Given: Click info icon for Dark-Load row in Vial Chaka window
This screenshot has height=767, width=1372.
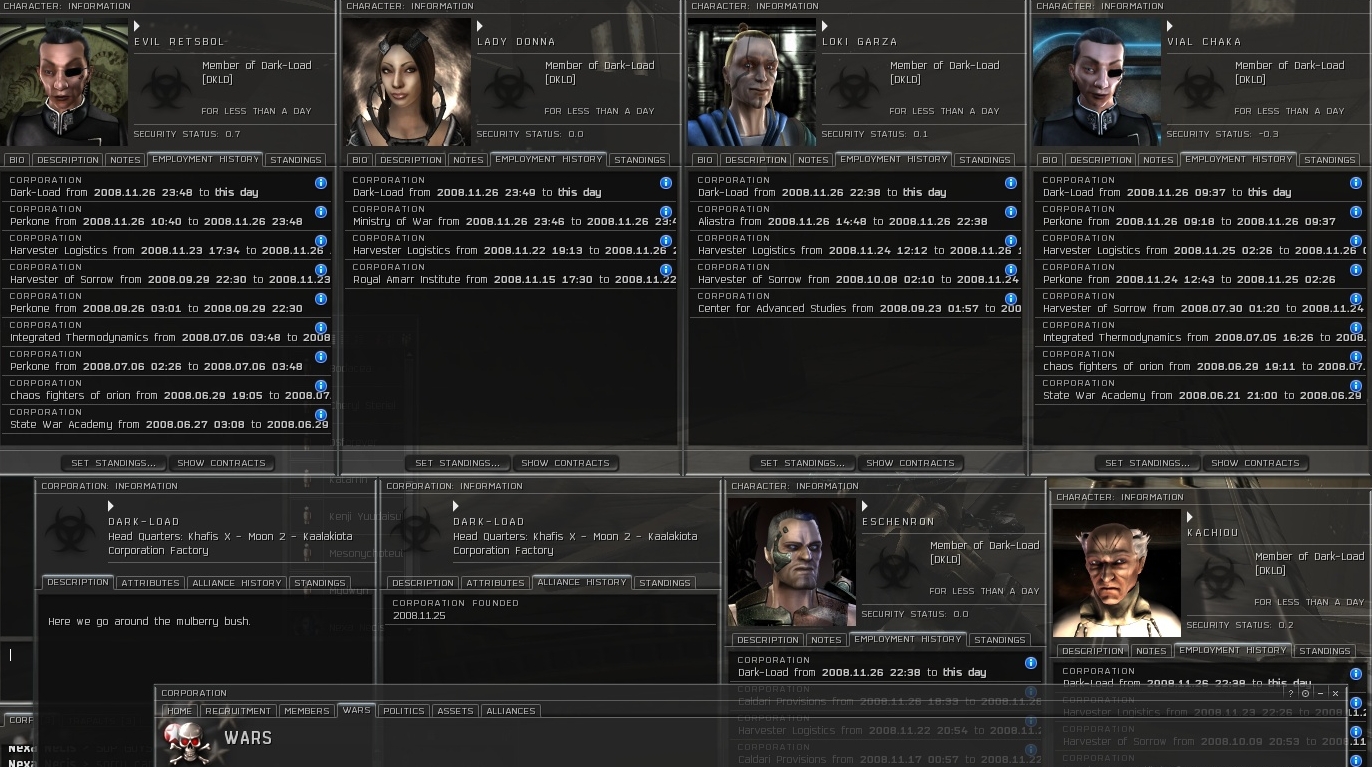Looking at the screenshot, I should 1356,183.
